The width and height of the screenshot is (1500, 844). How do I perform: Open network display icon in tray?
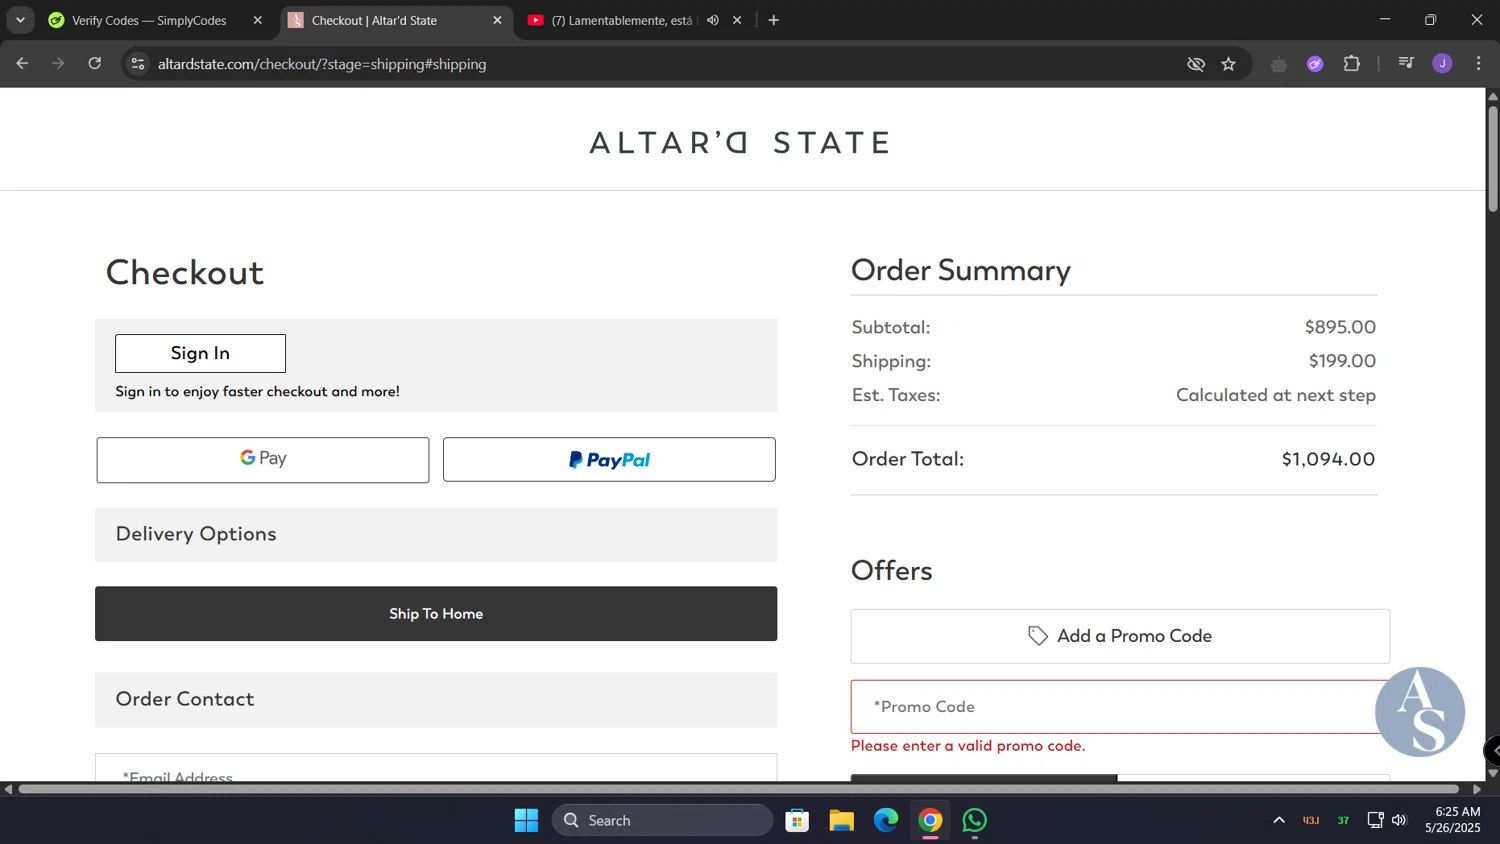pos(1376,820)
